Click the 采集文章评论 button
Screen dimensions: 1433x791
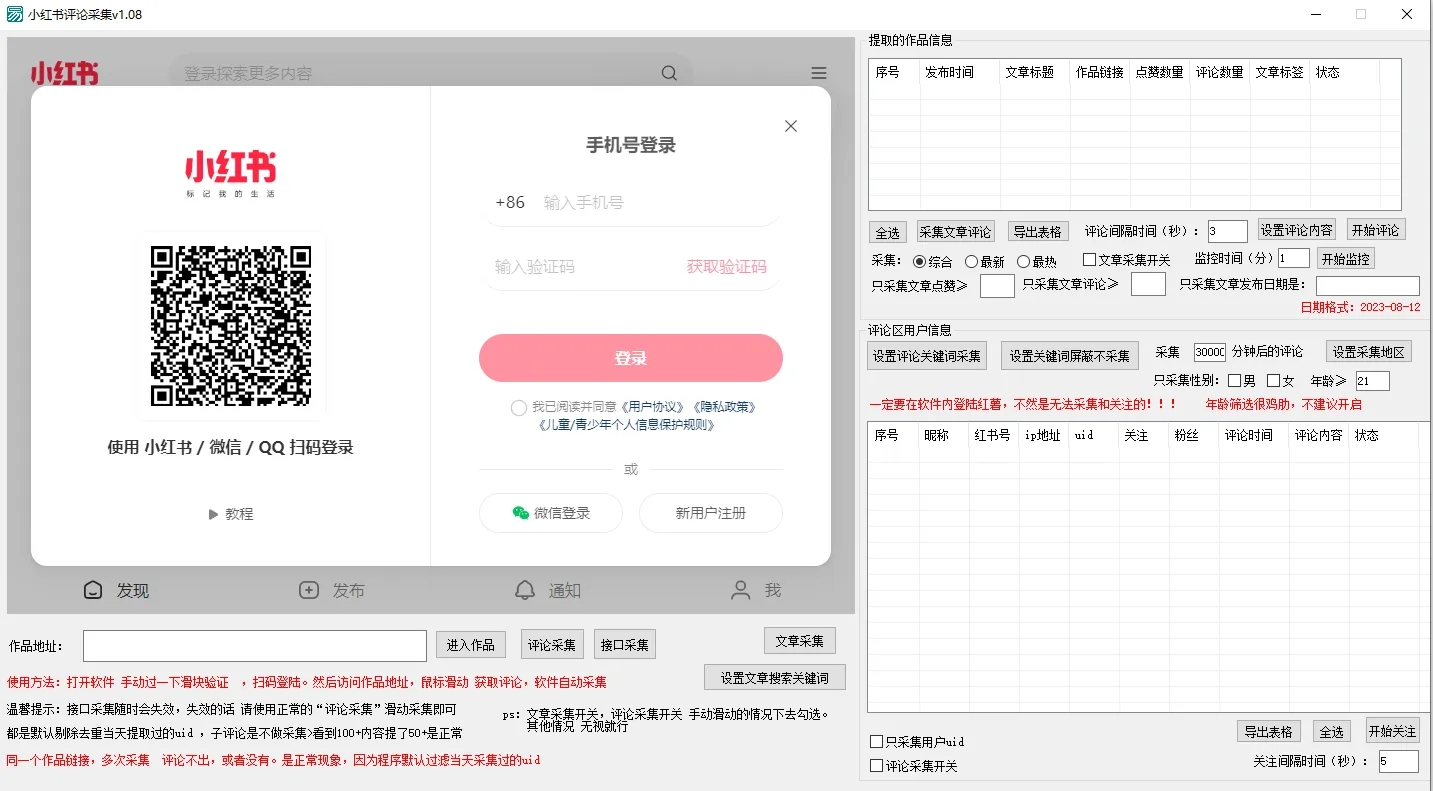coord(955,232)
